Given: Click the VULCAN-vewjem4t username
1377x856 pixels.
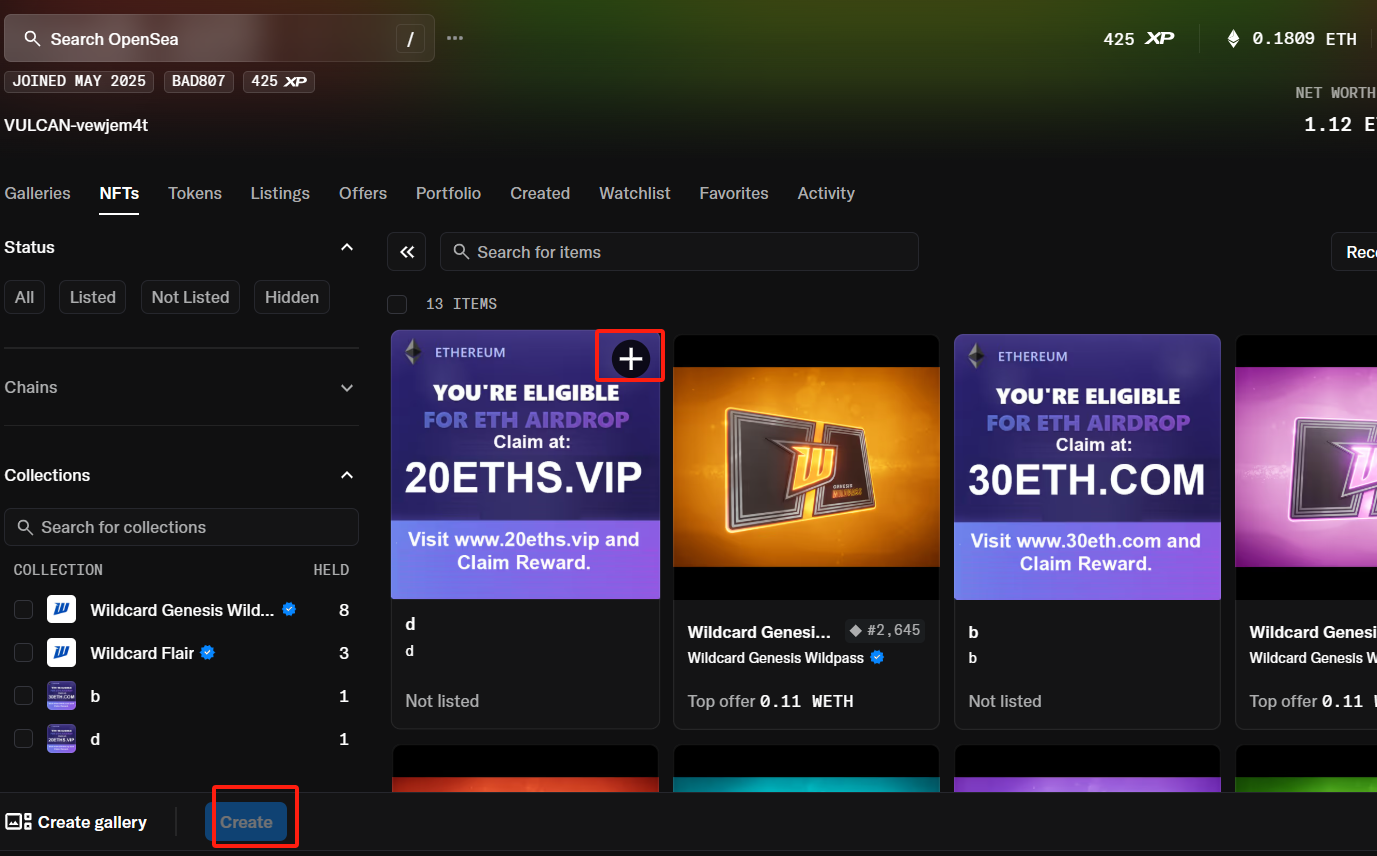Looking at the screenshot, I should pos(76,125).
